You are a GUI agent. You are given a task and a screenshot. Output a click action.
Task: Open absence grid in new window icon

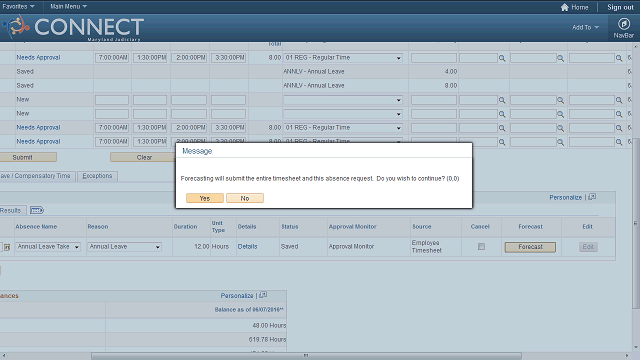pyautogui.click(x=592, y=197)
